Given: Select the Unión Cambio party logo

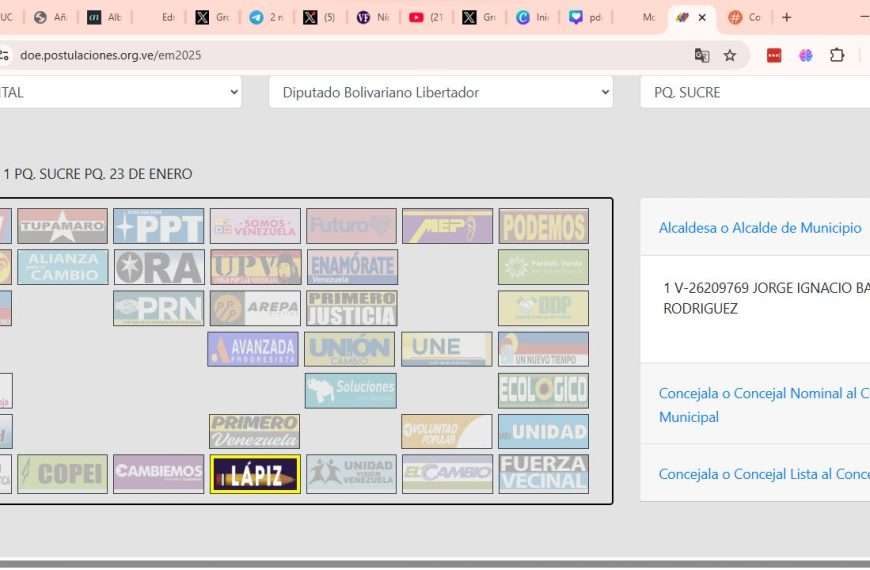Looking at the screenshot, I should [350, 349].
